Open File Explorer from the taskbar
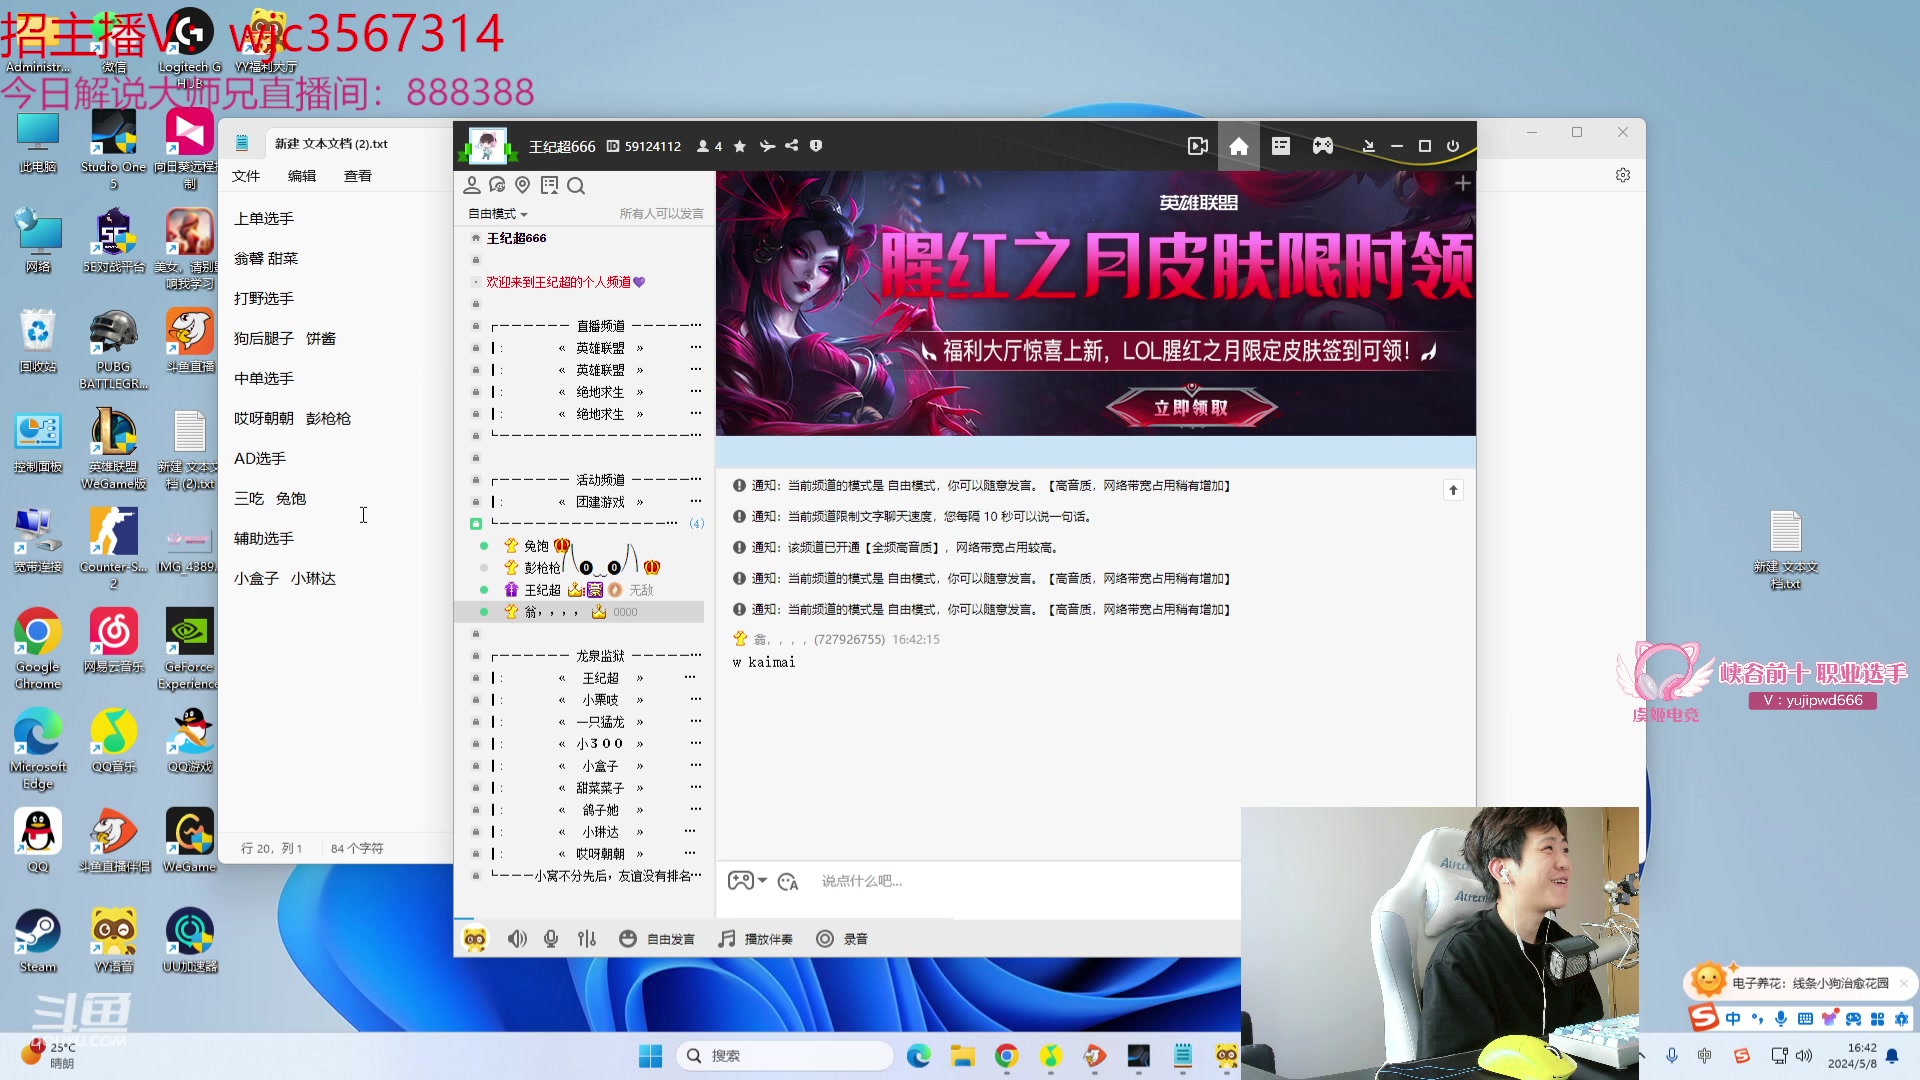 coord(963,1056)
